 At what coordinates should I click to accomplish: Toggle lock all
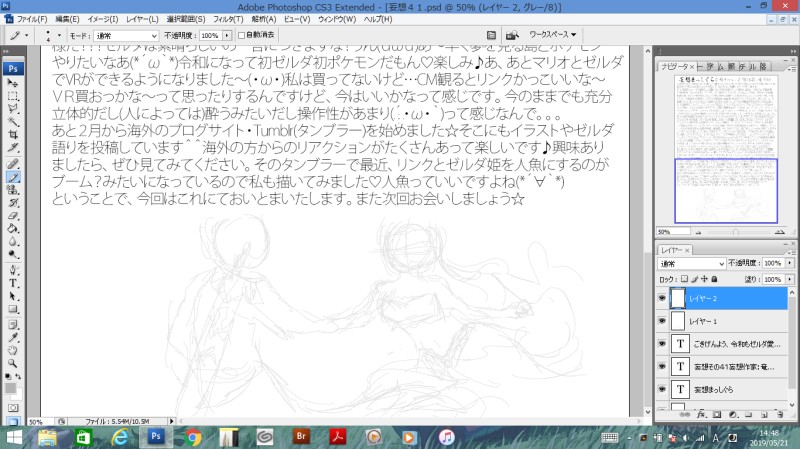714,279
